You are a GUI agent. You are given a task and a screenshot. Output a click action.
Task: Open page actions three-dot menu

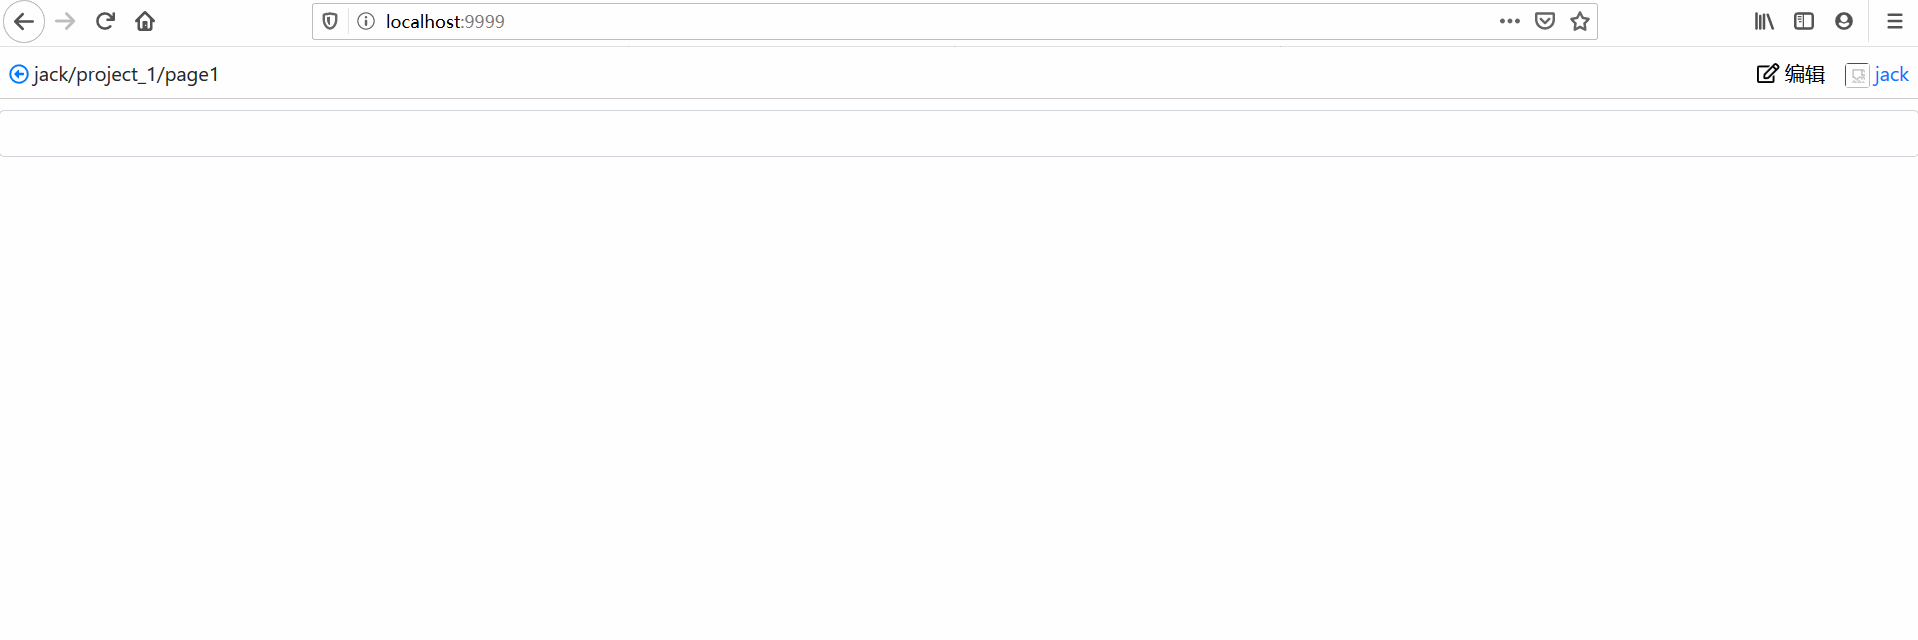click(x=1510, y=21)
